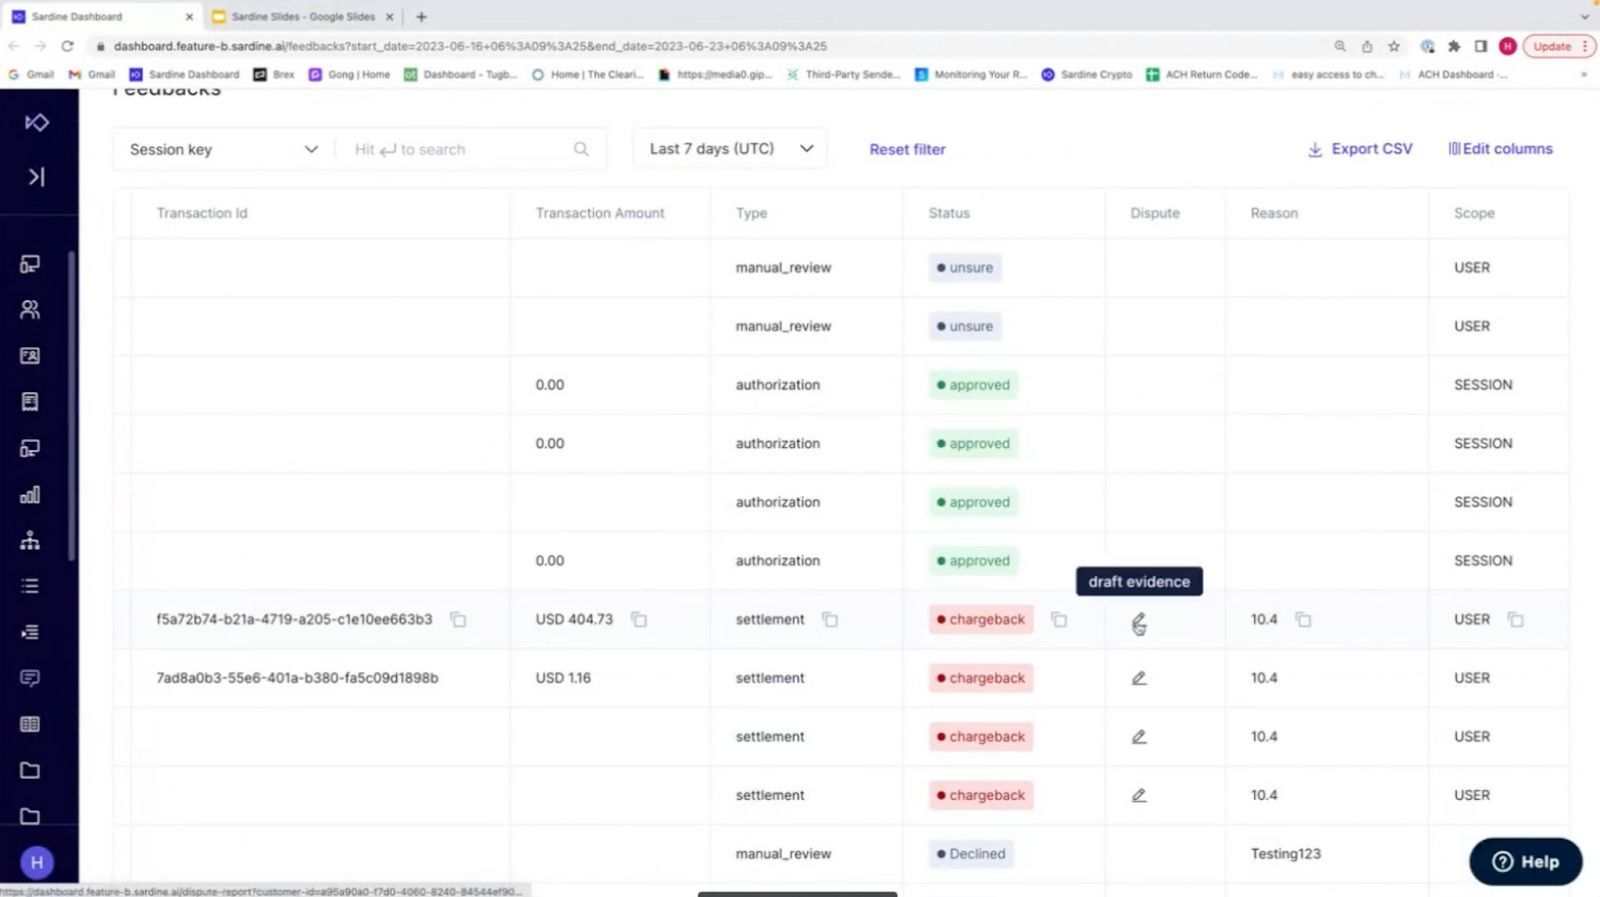Open the contact card icon in sidebar
Viewport: 1600px width, 897px height.
pos(30,356)
